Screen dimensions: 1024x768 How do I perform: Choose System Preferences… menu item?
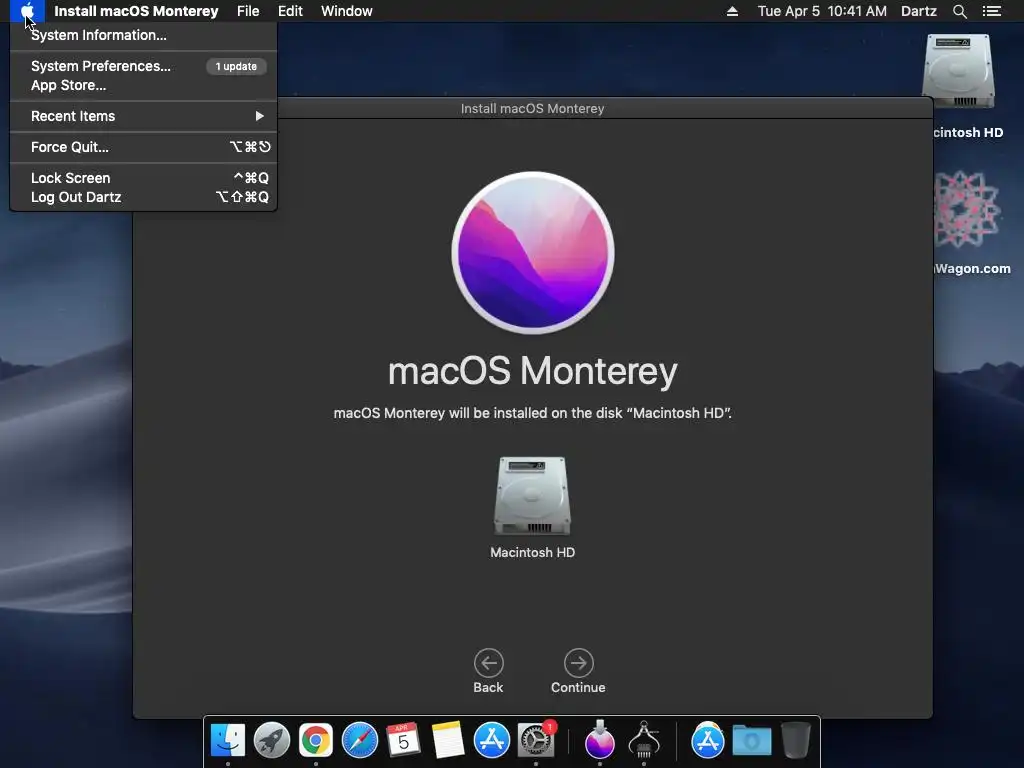(x=144, y=66)
